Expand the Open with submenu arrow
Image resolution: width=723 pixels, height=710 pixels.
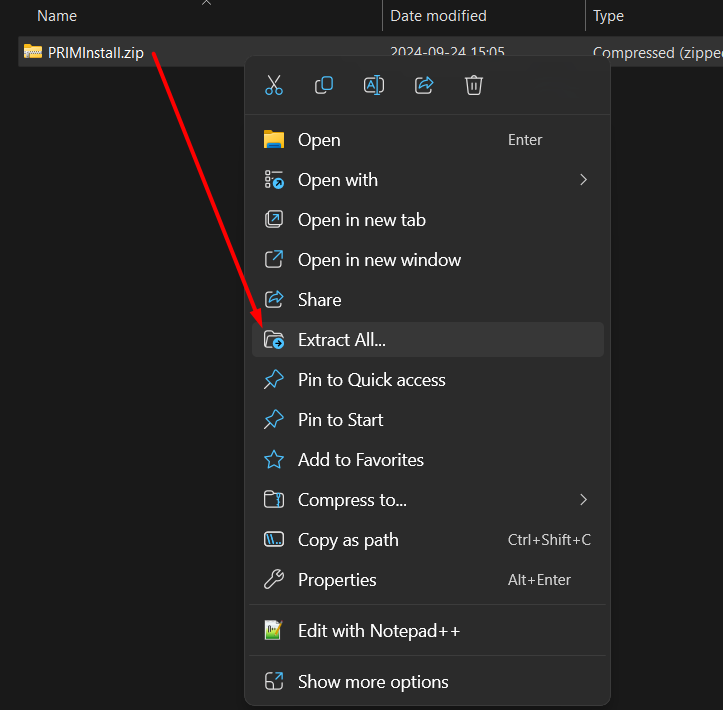tap(584, 180)
